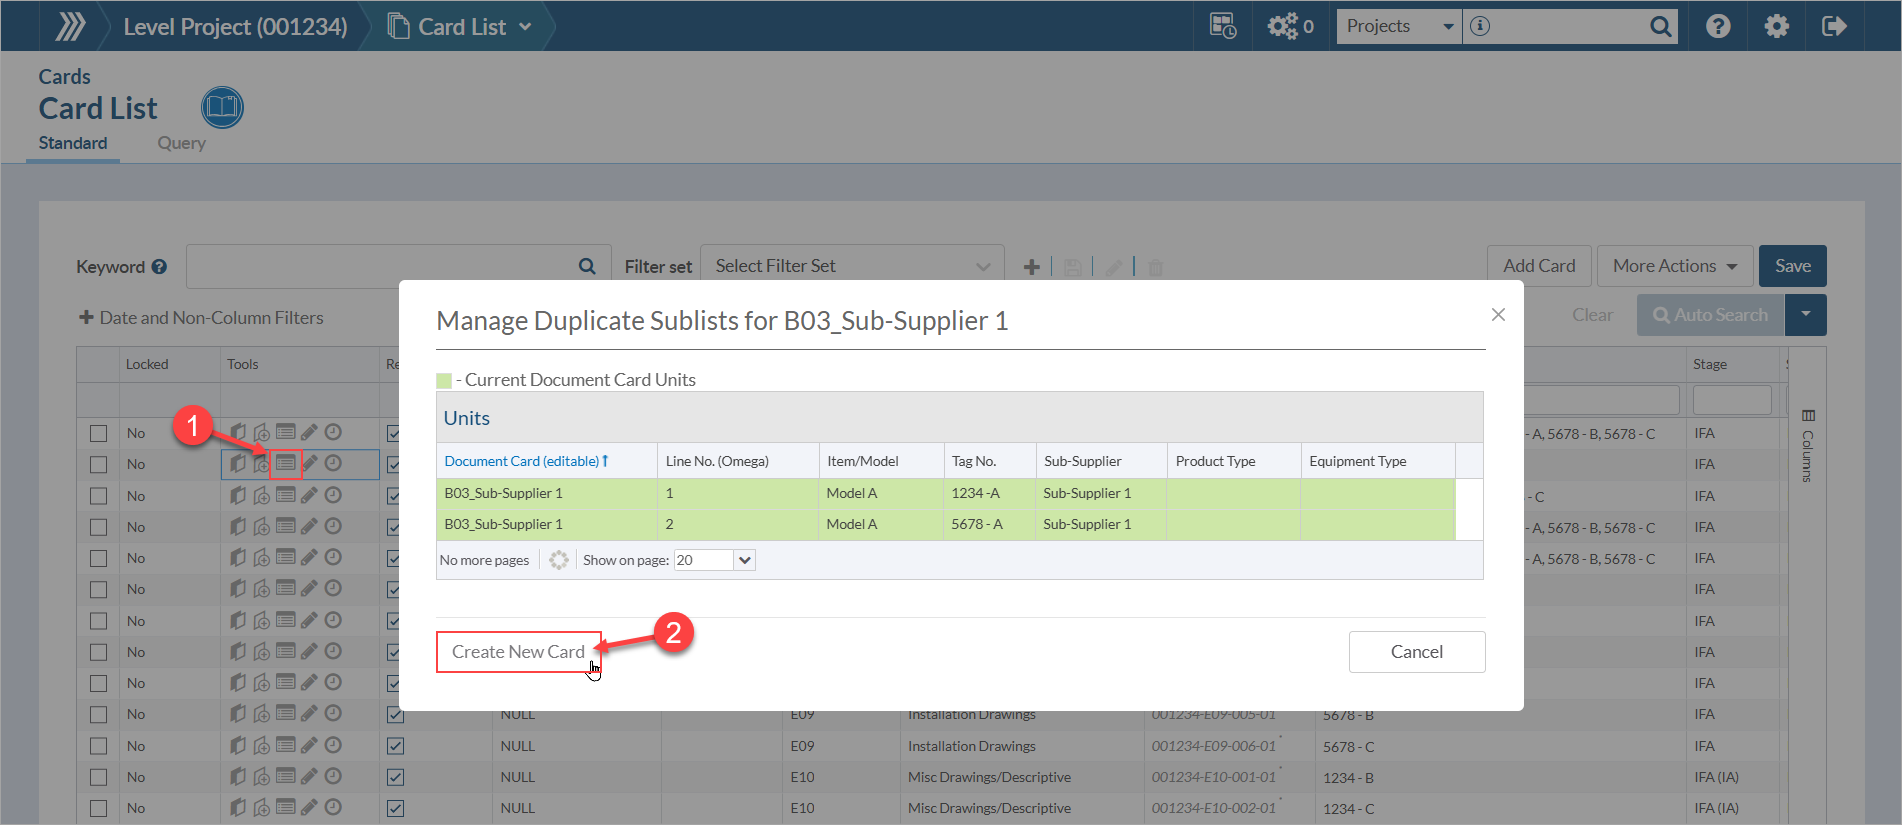Click into the Keyword input field
1902x825 pixels.
pyautogui.click(x=399, y=266)
